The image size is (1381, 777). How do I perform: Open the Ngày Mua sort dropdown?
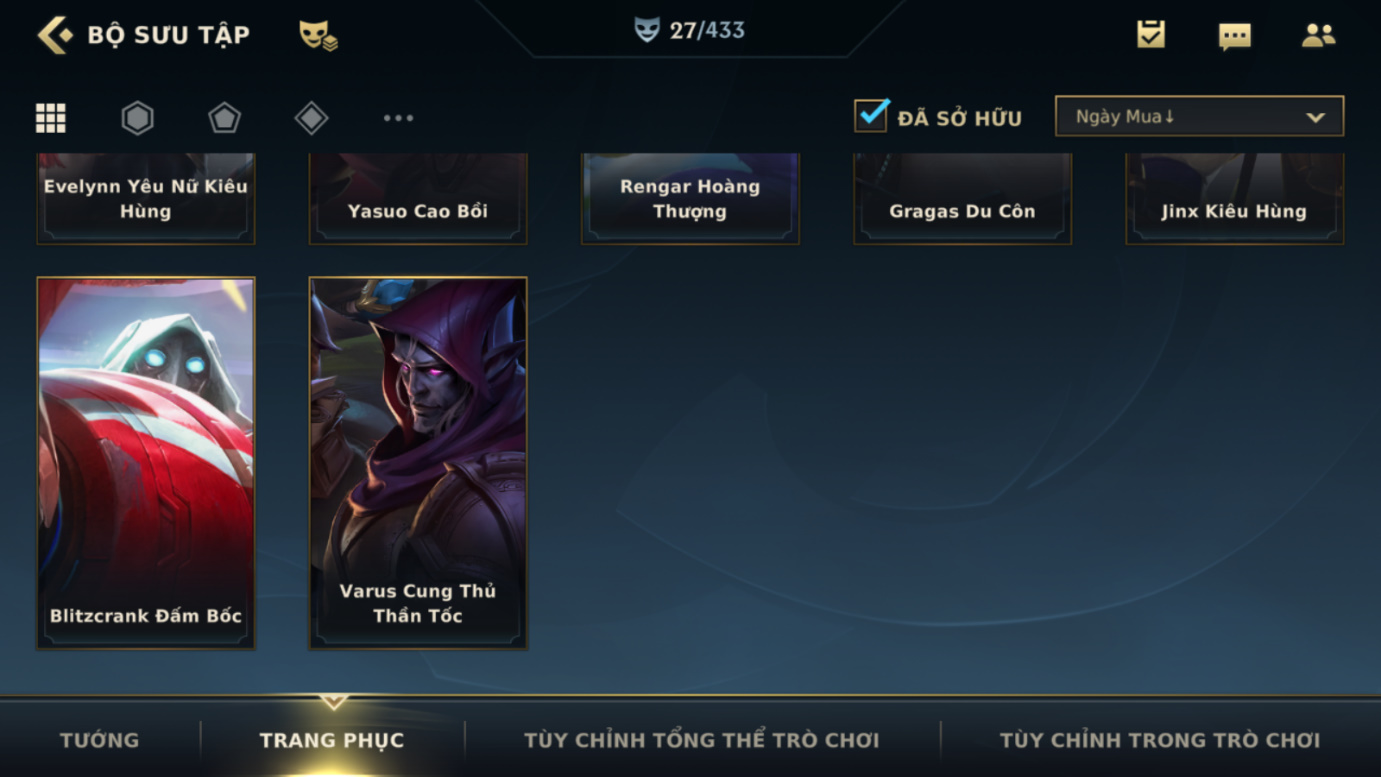tap(1199, 116)
